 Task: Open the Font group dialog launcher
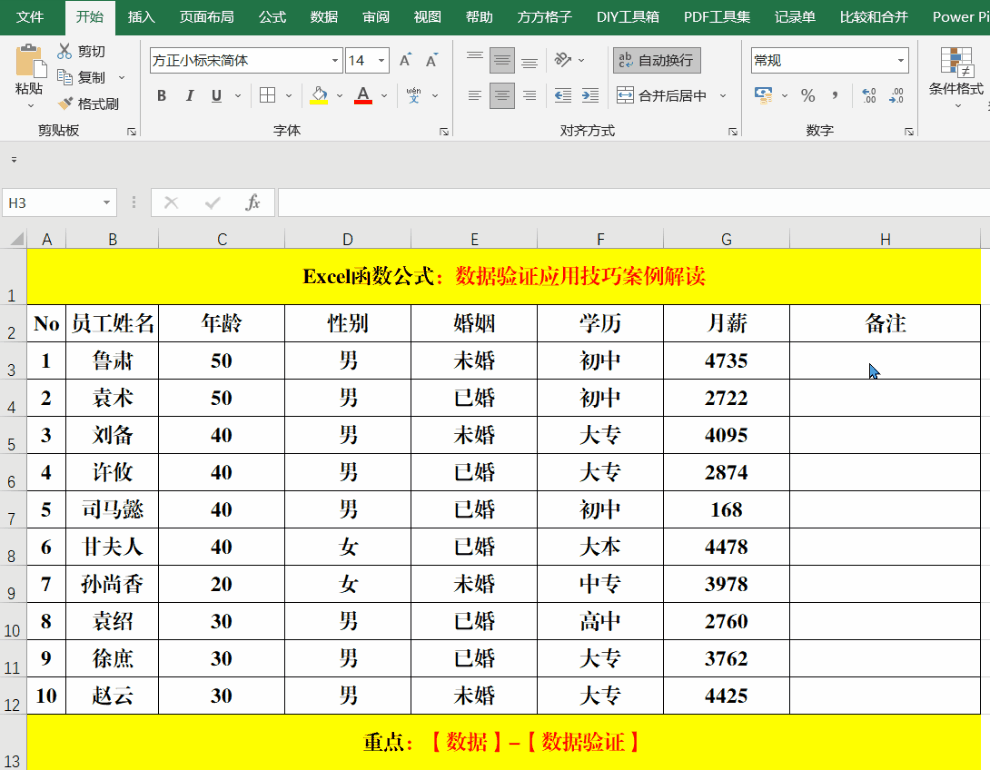[x=444, y=131]
